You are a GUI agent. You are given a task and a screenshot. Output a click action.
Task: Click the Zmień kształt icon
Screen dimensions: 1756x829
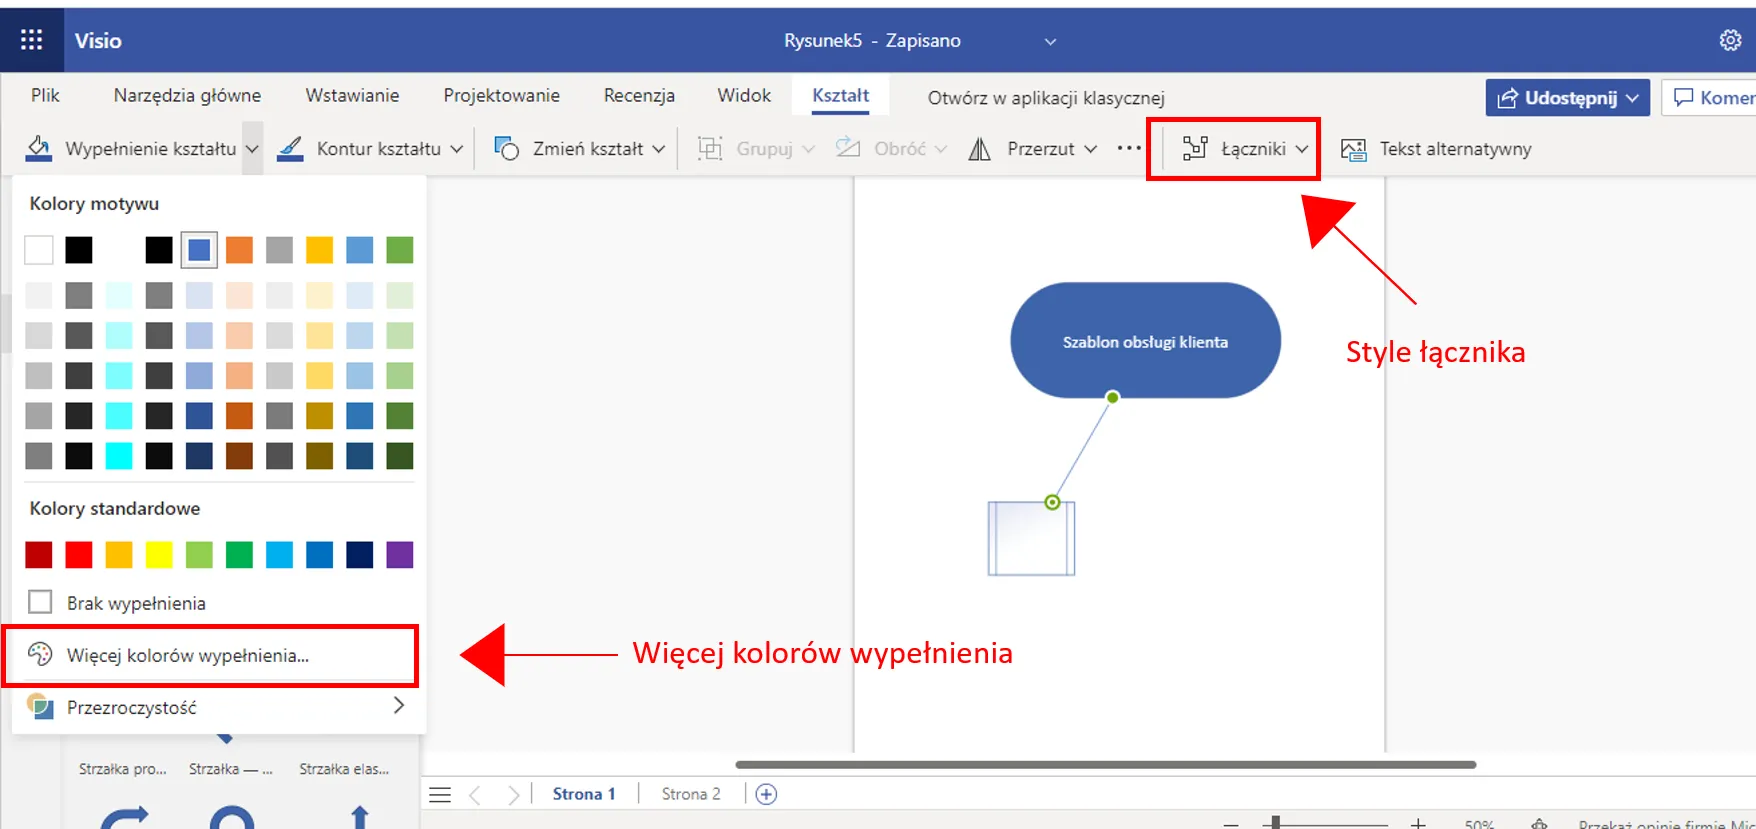(507, 148)
